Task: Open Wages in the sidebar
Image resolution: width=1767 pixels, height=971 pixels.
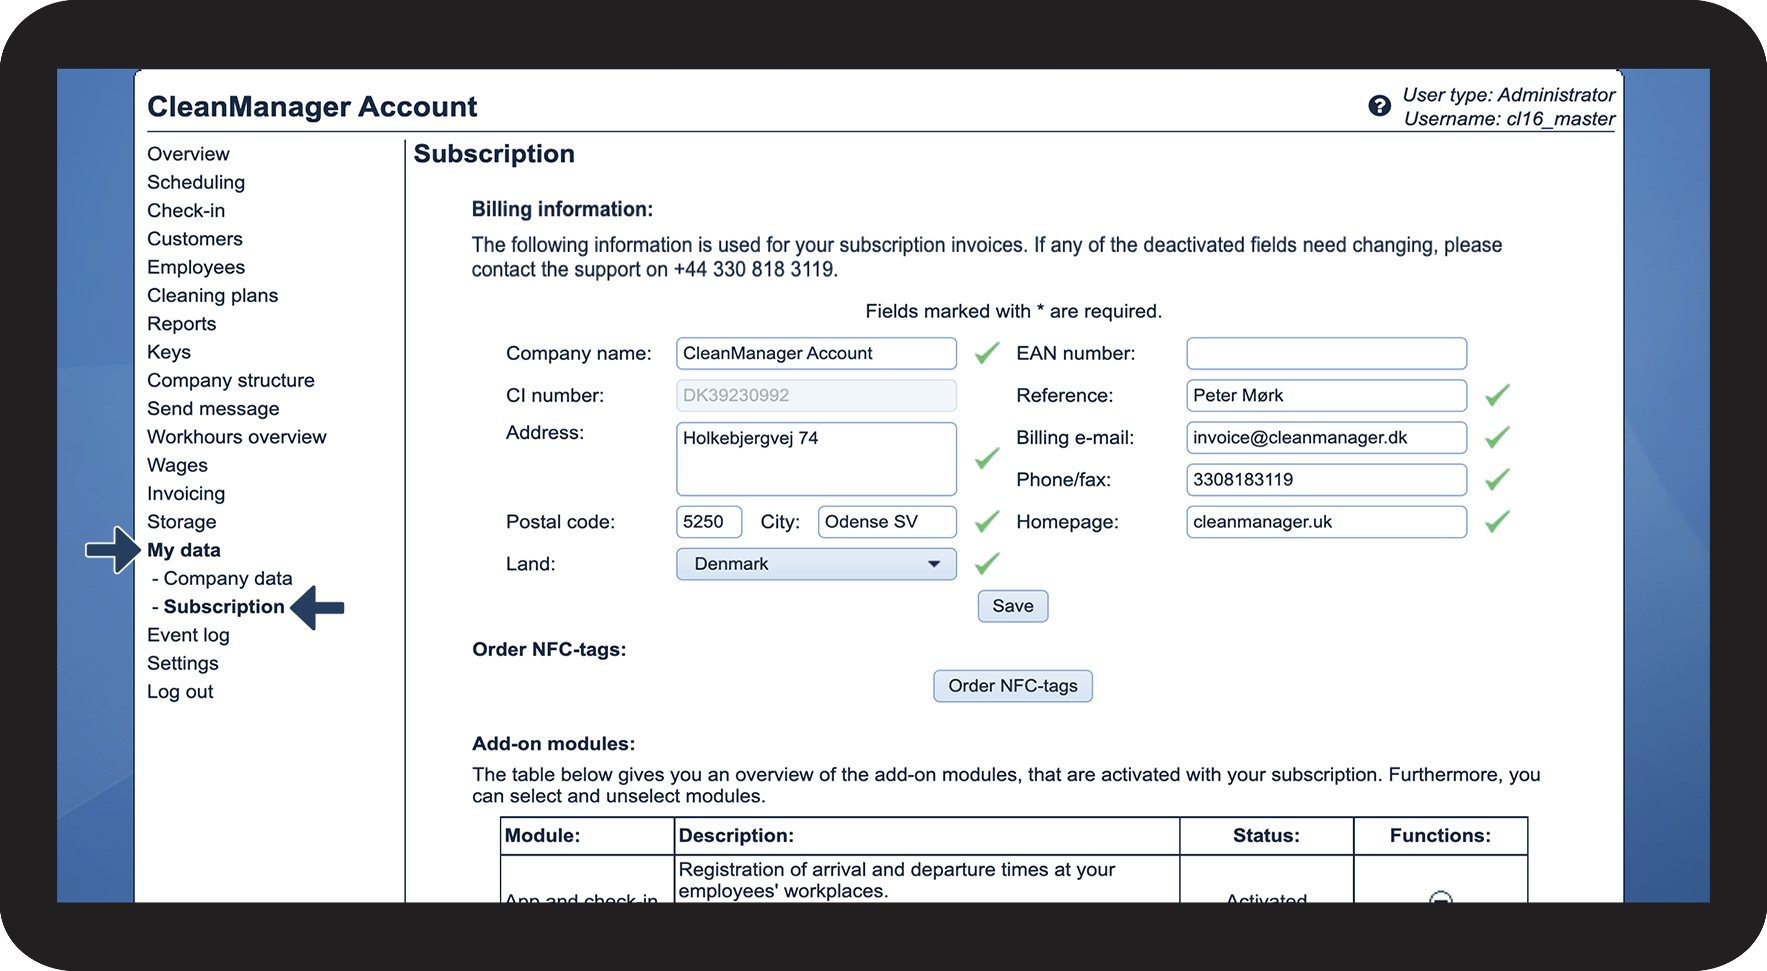Action: tap(177, 465)
